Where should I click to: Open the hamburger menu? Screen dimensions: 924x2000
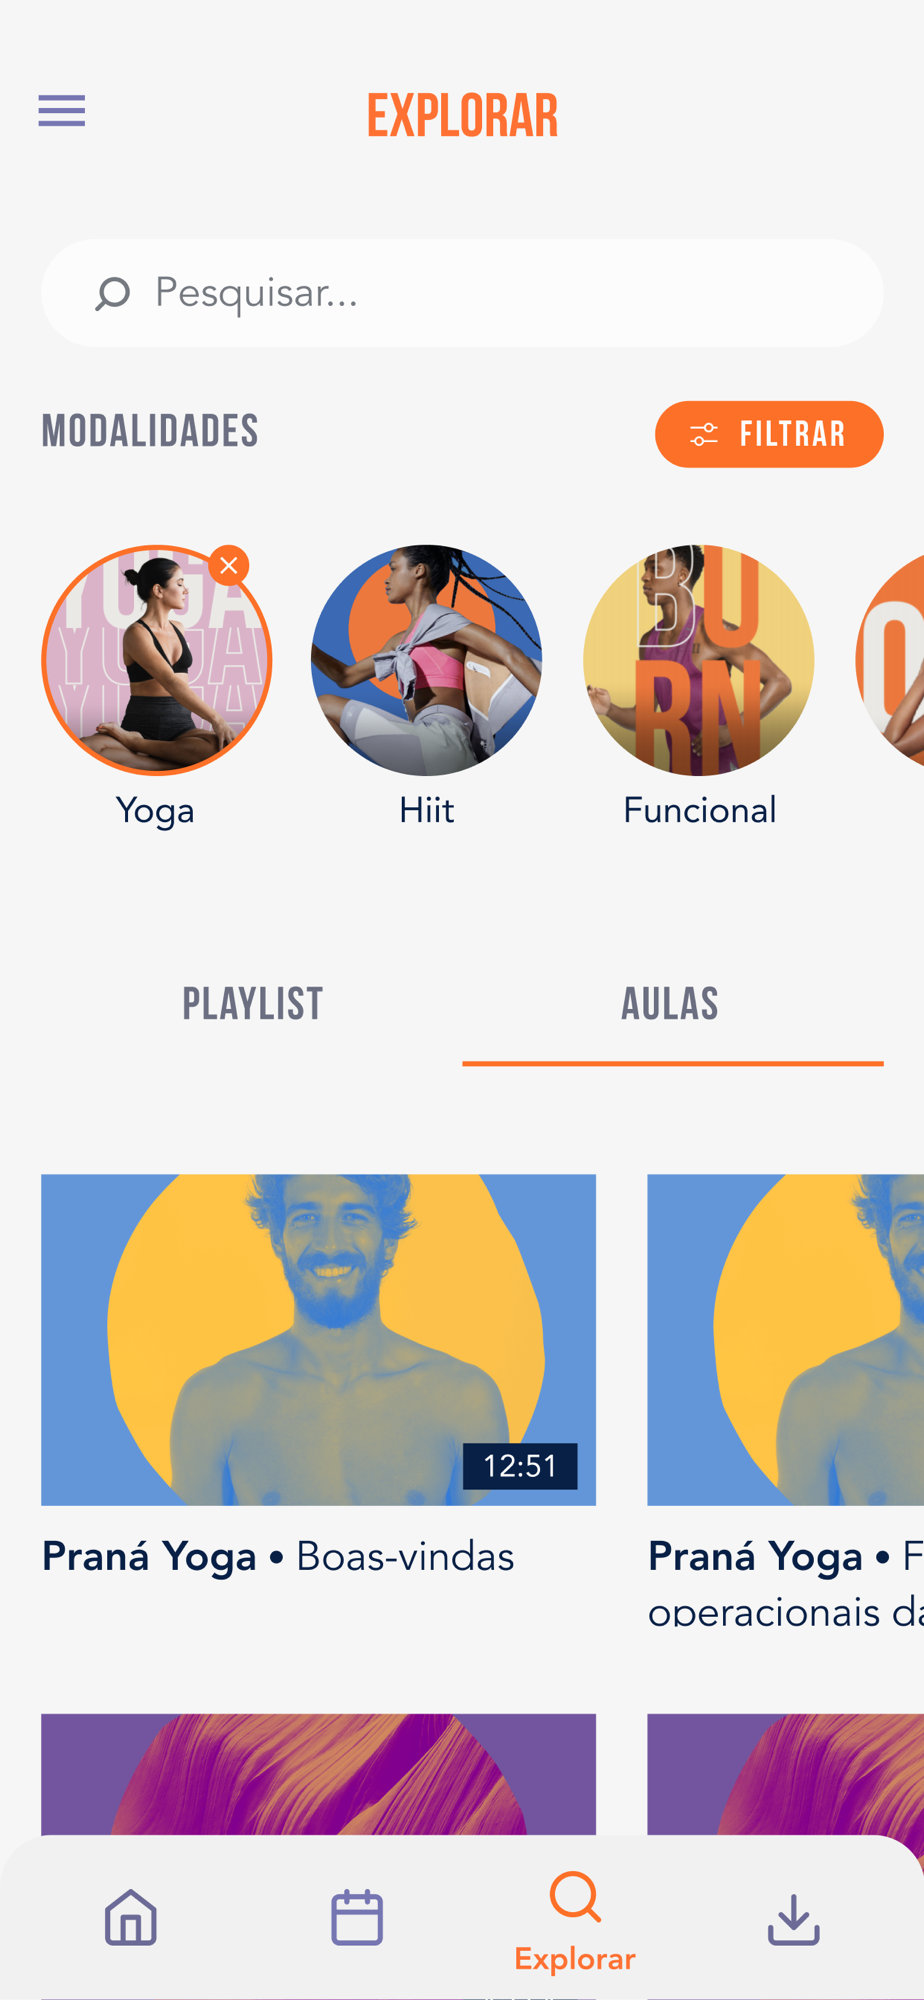coord(62,110)
